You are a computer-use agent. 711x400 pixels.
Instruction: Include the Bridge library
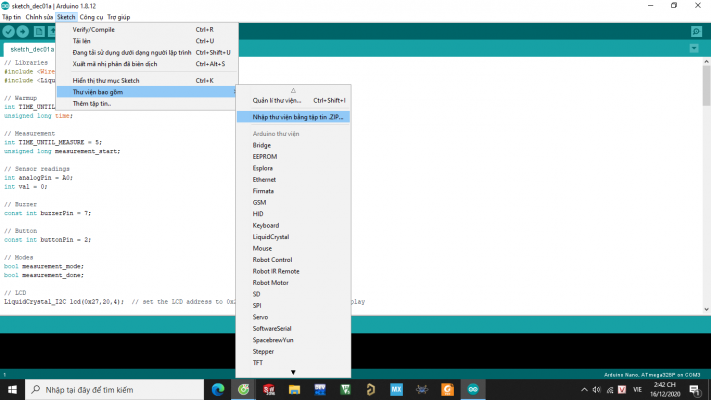[293, 145]
